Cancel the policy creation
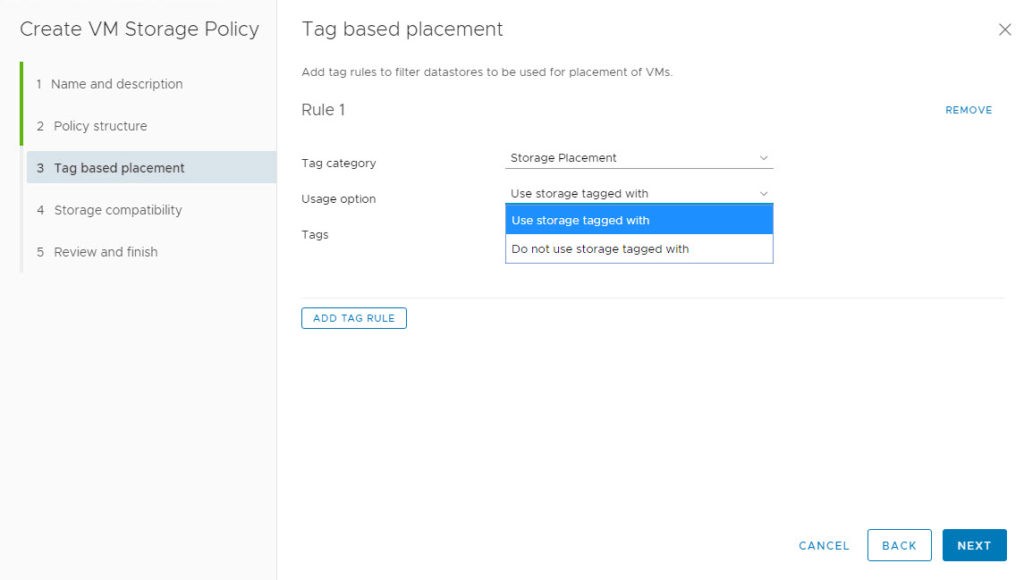Image resolution: width=1024 pixels, height=580 pixels. (823, 545)
